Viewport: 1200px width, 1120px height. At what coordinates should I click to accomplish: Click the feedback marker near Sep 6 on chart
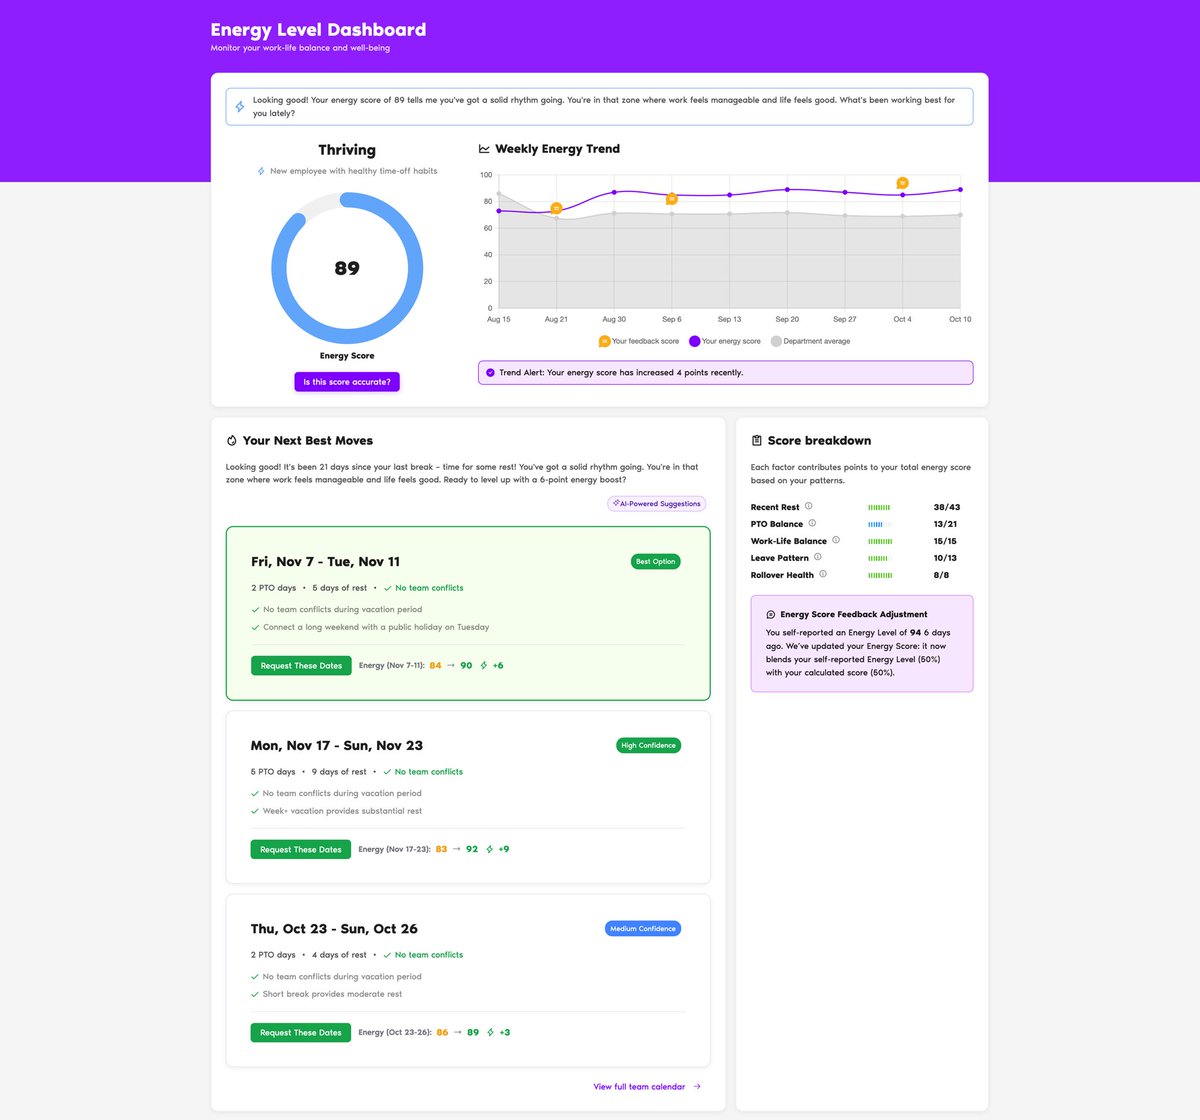point(672,199)
